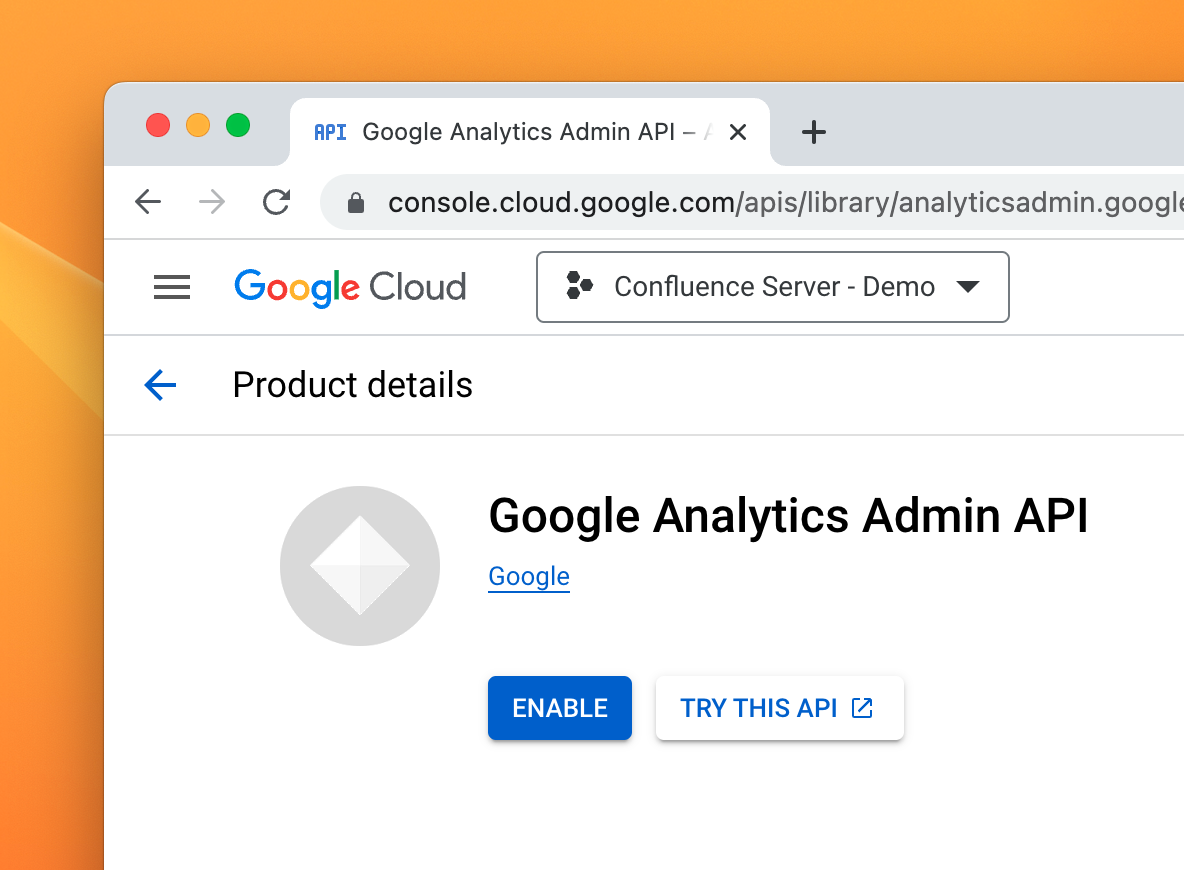Click the TRY THIS API button
Viewport: 1184px width, 870px height.
(x=779, y=708)
